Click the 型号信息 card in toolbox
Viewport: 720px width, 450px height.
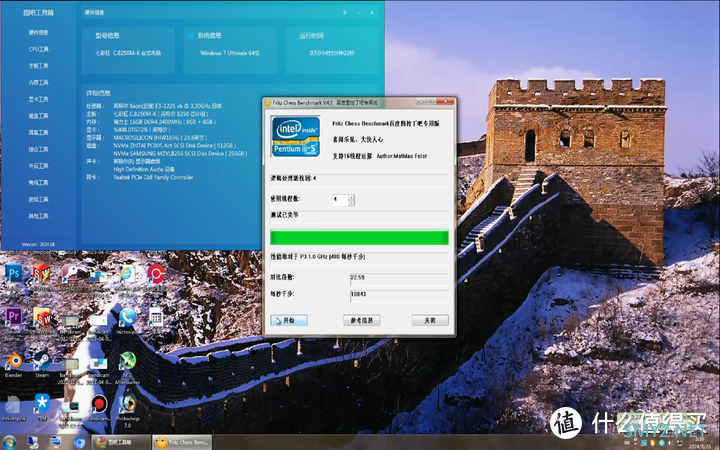pyautogui.click(x=128, y=50)
